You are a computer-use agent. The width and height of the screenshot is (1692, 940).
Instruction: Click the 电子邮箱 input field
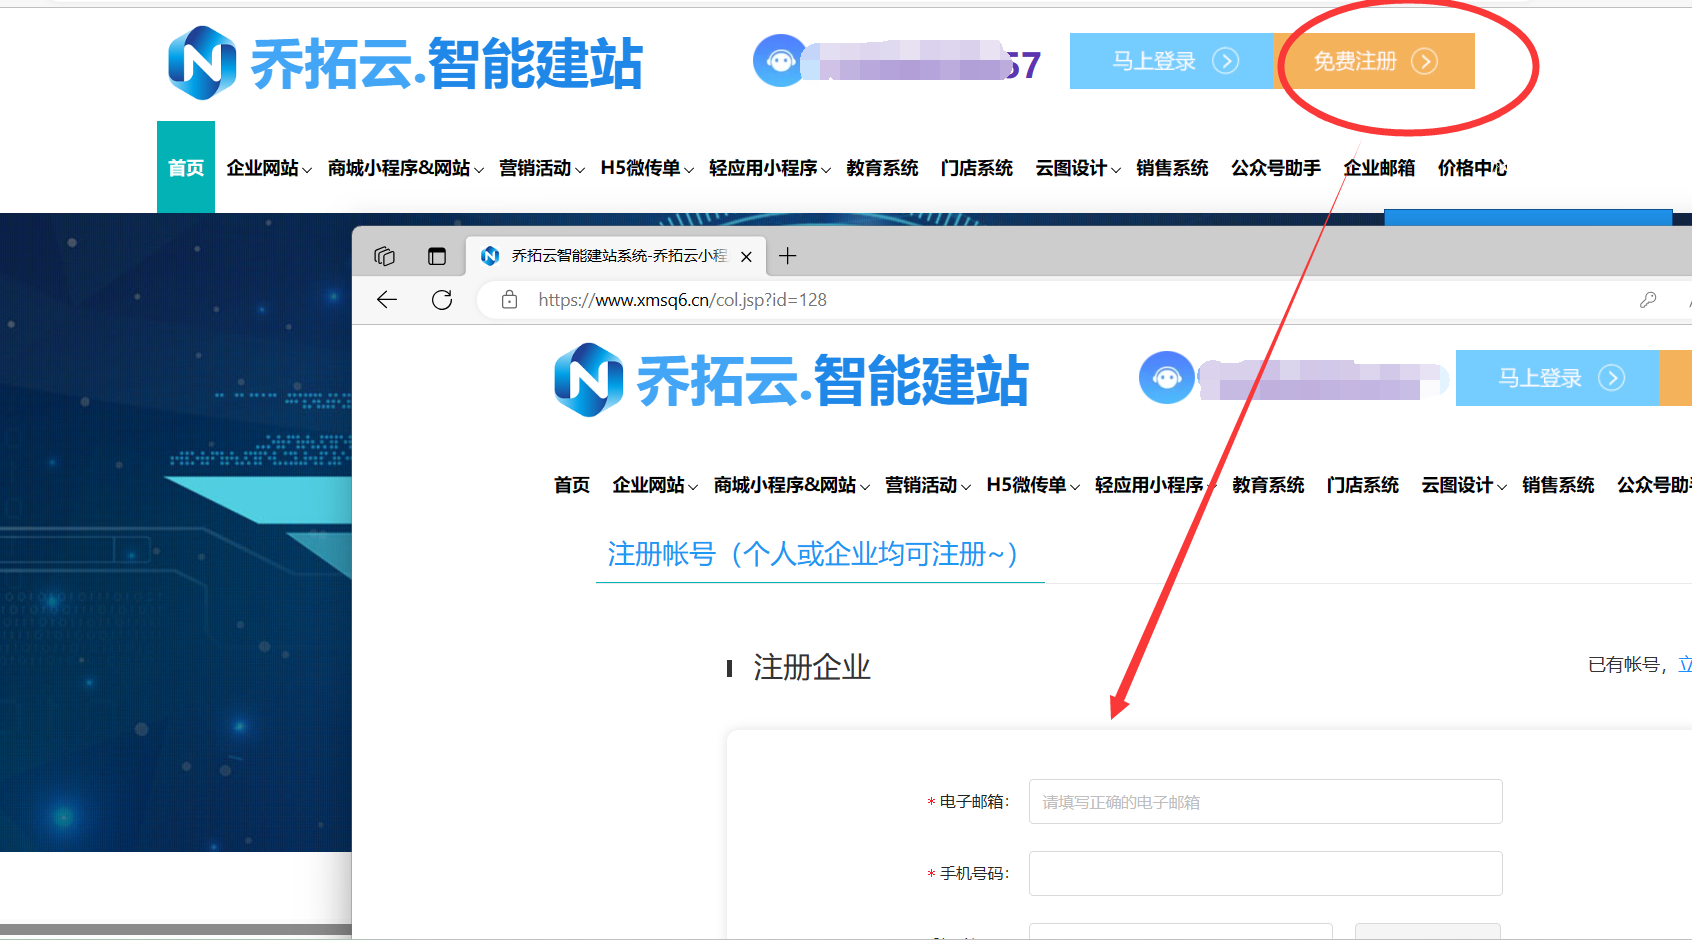[x=1265, y=802]
